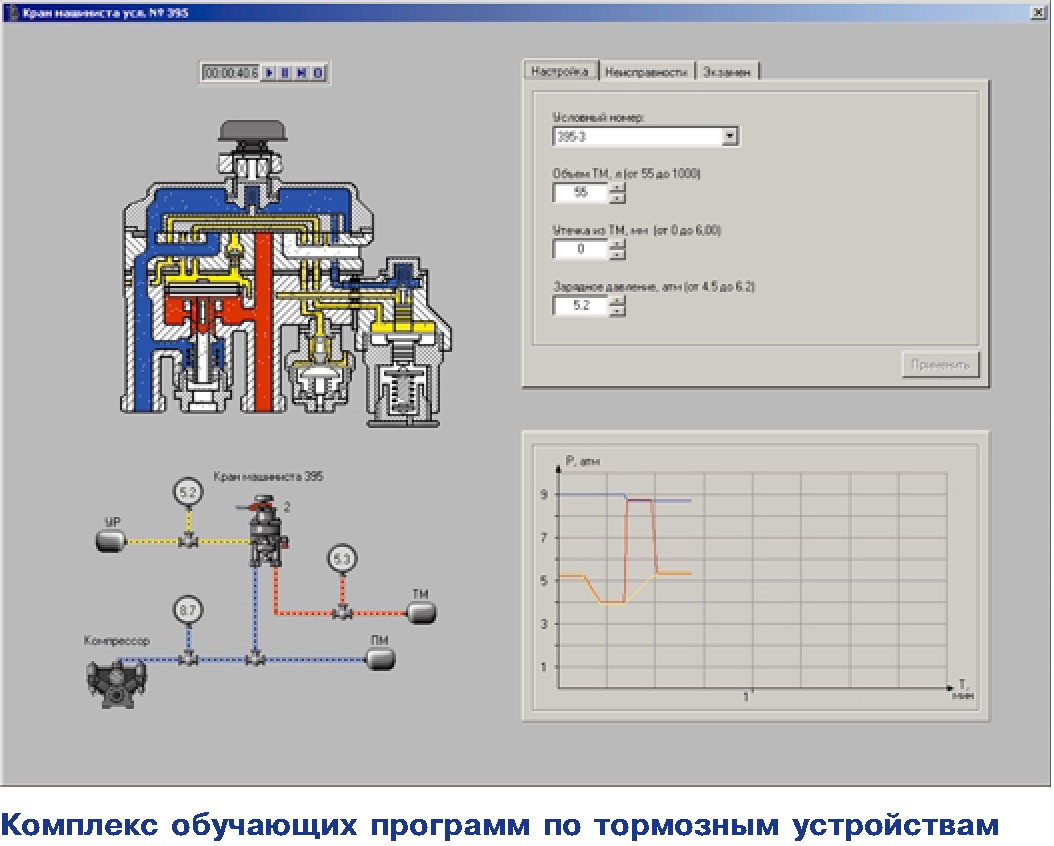Screen dimensions: 1054x846
Task: Stop the simulation with the square button
Action: pyautogui.click(x=317, y=73)
